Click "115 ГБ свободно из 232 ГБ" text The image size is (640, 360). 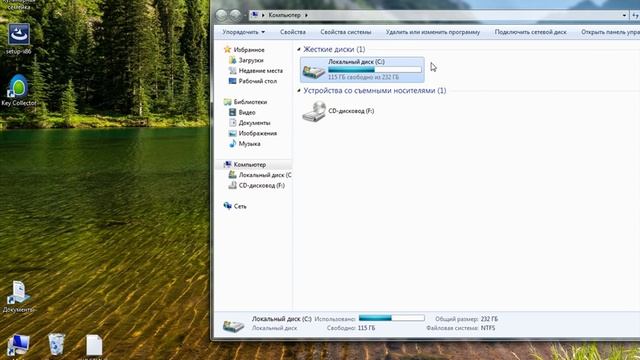click(363, 77)
